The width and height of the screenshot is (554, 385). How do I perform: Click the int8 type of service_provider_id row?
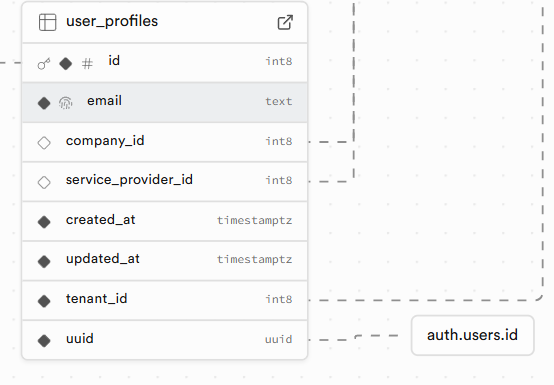[x=279, y=180]
